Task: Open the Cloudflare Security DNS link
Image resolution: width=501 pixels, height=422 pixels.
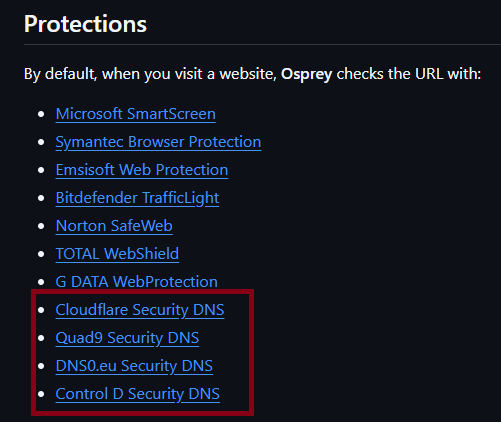Action: coord(140,310)
